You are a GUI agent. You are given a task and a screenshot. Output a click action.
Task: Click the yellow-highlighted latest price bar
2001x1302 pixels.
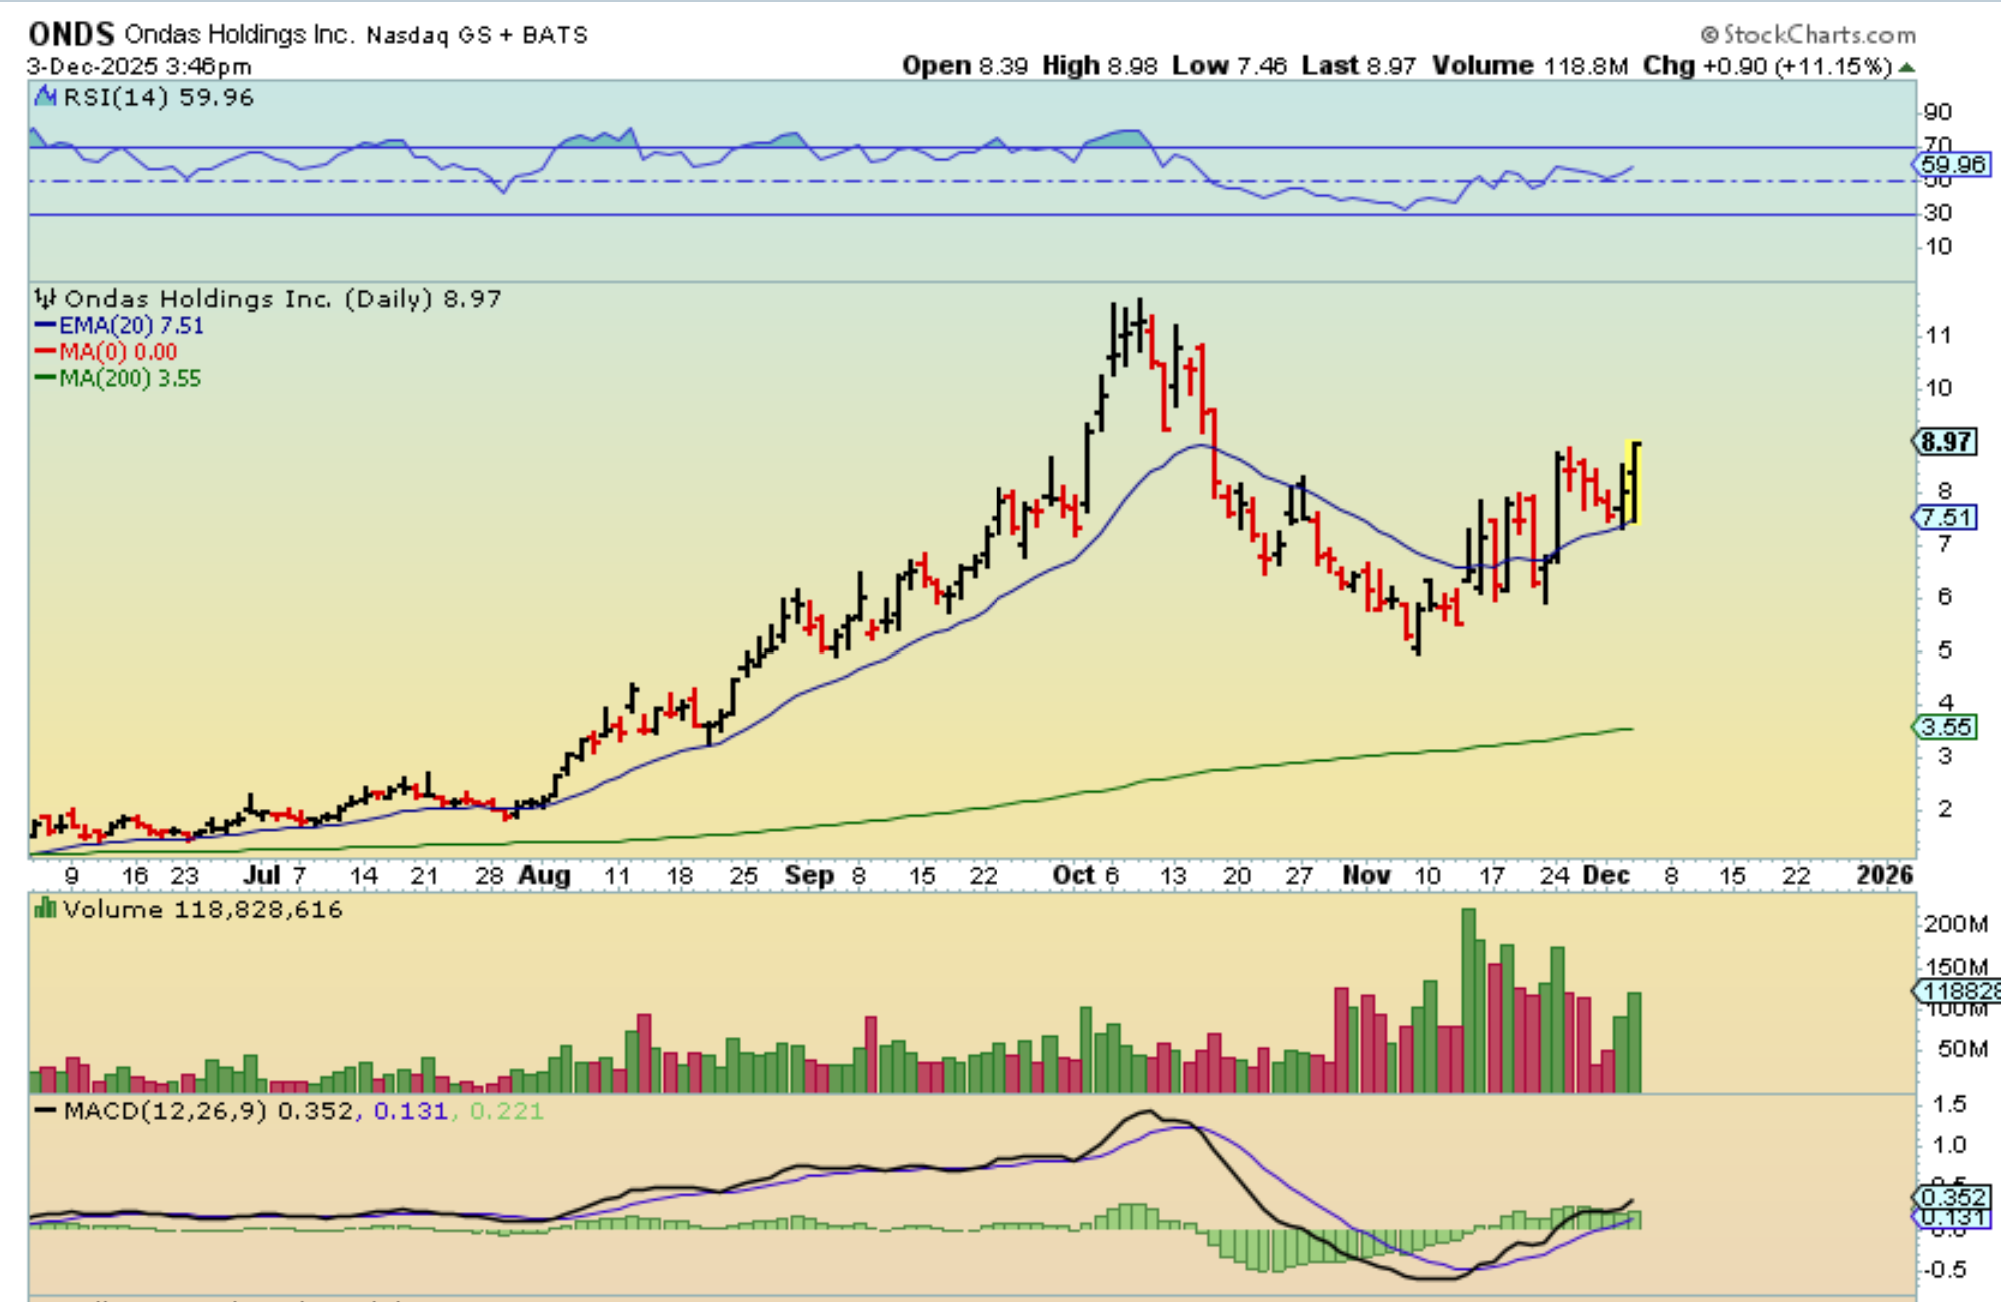tap(1634, 483)
